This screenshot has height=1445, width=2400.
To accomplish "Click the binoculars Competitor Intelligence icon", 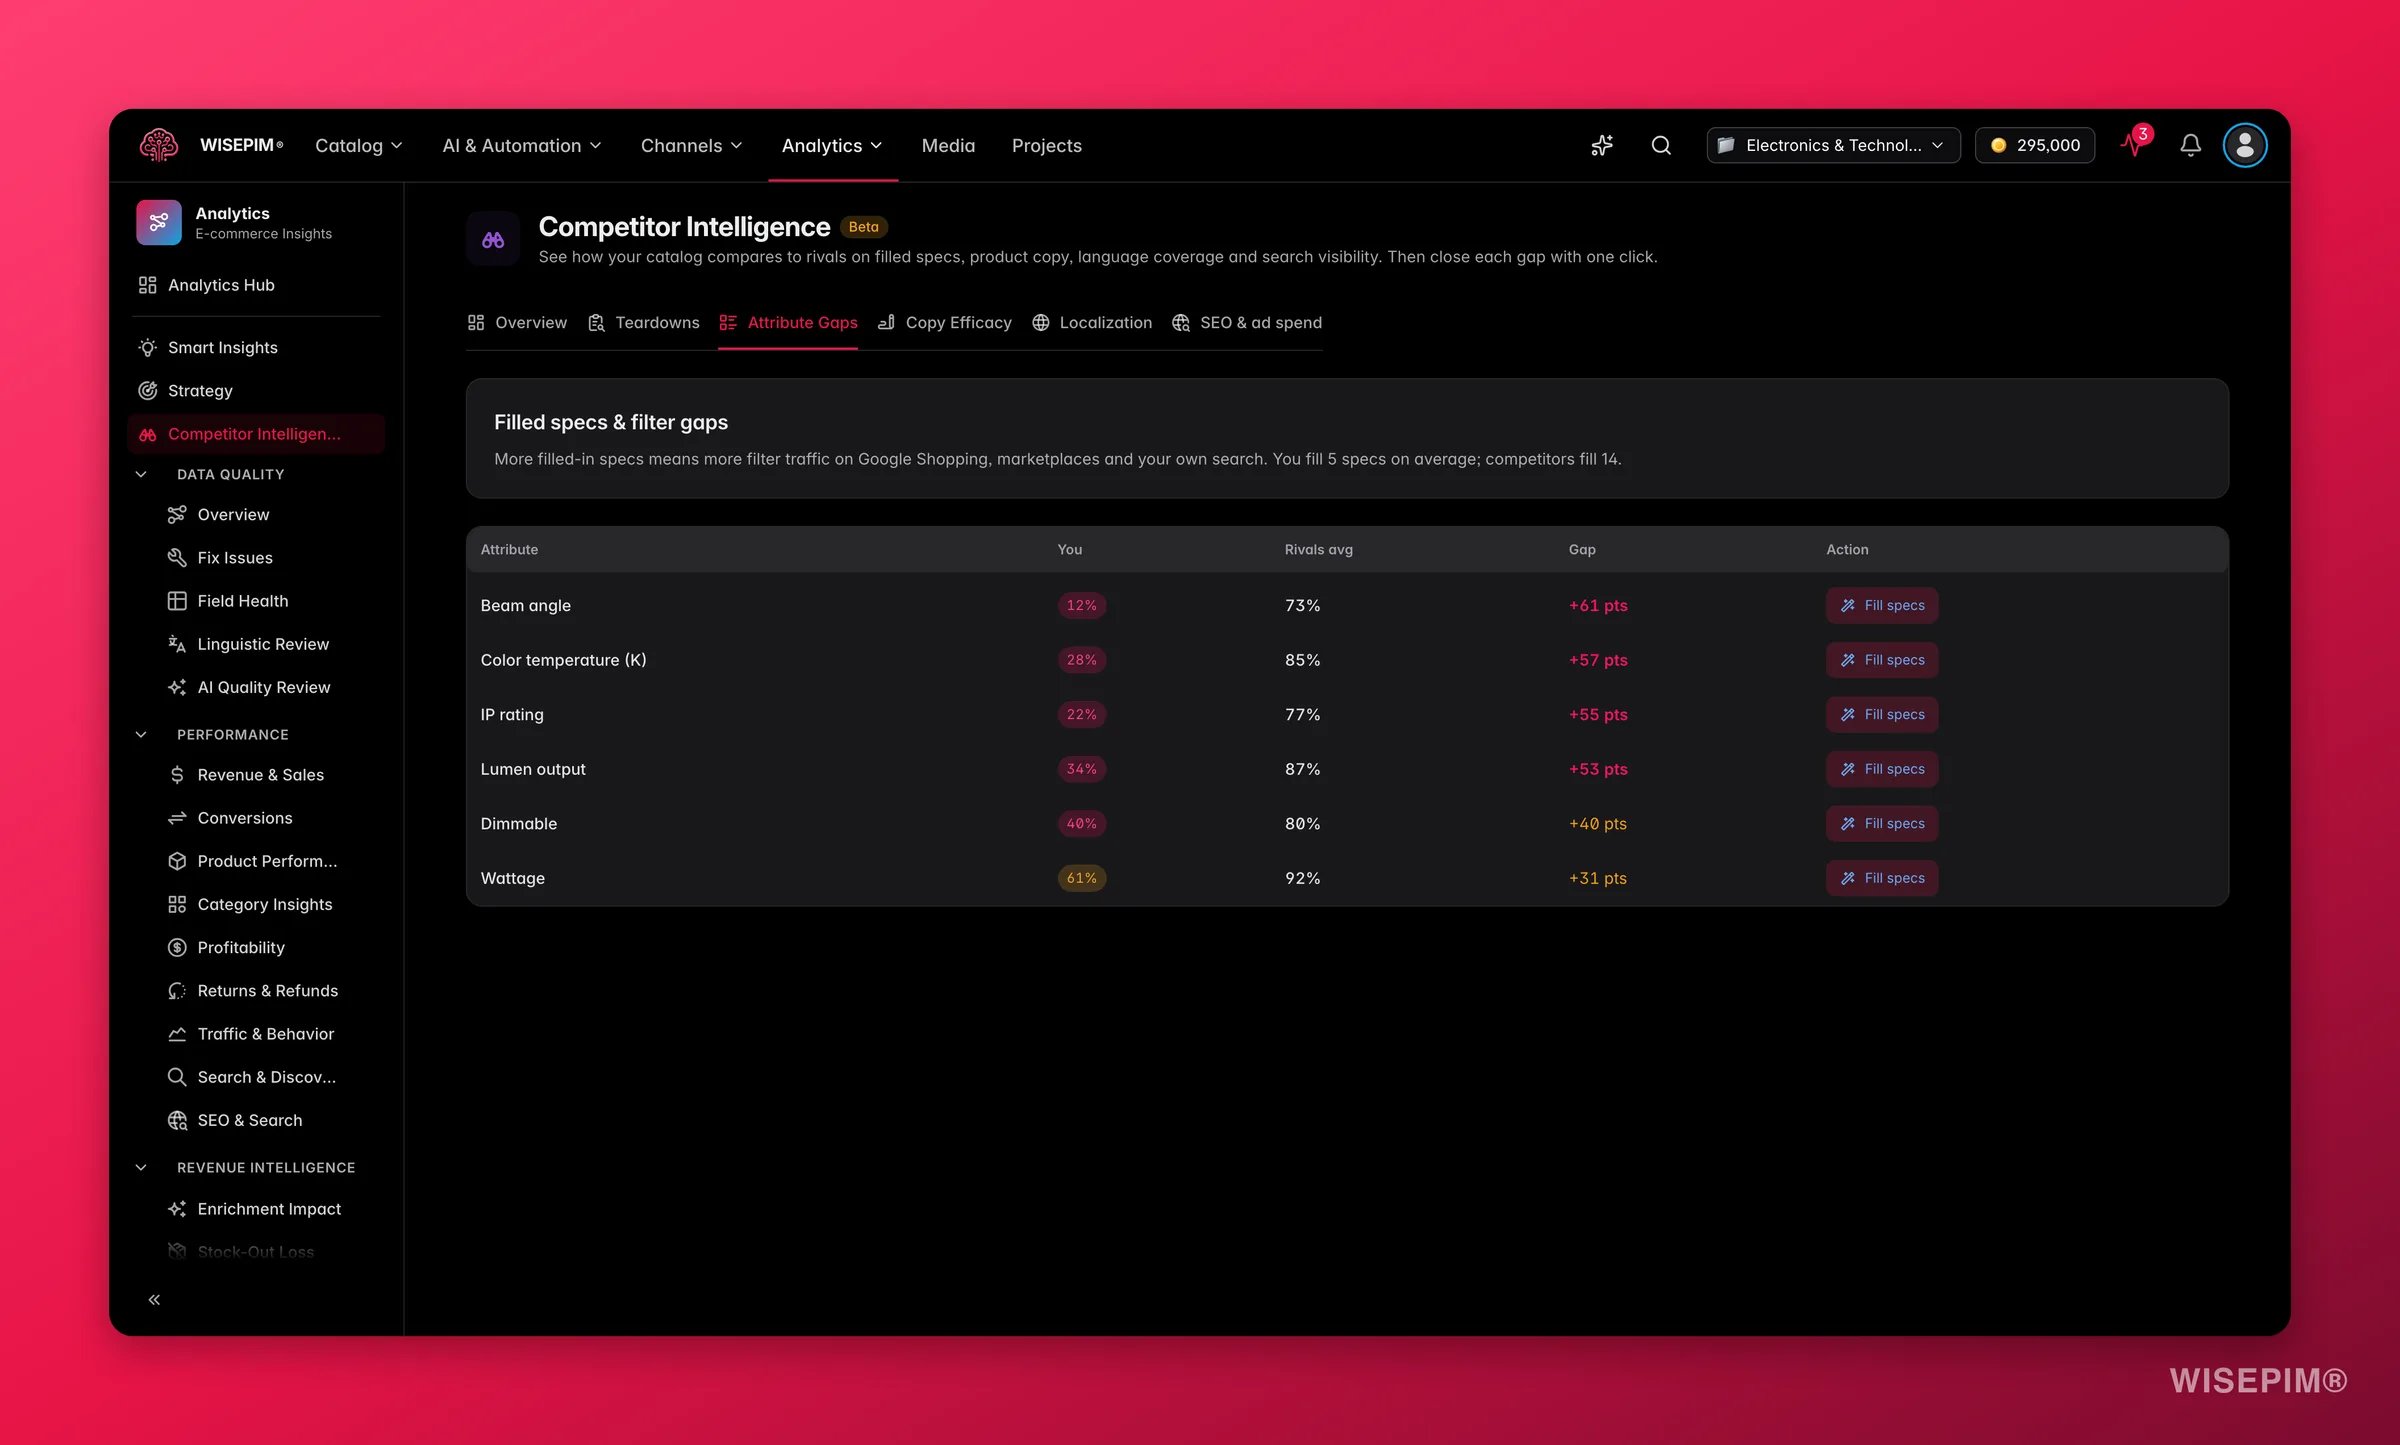I will pyautogui.click(x=493, y=239).
